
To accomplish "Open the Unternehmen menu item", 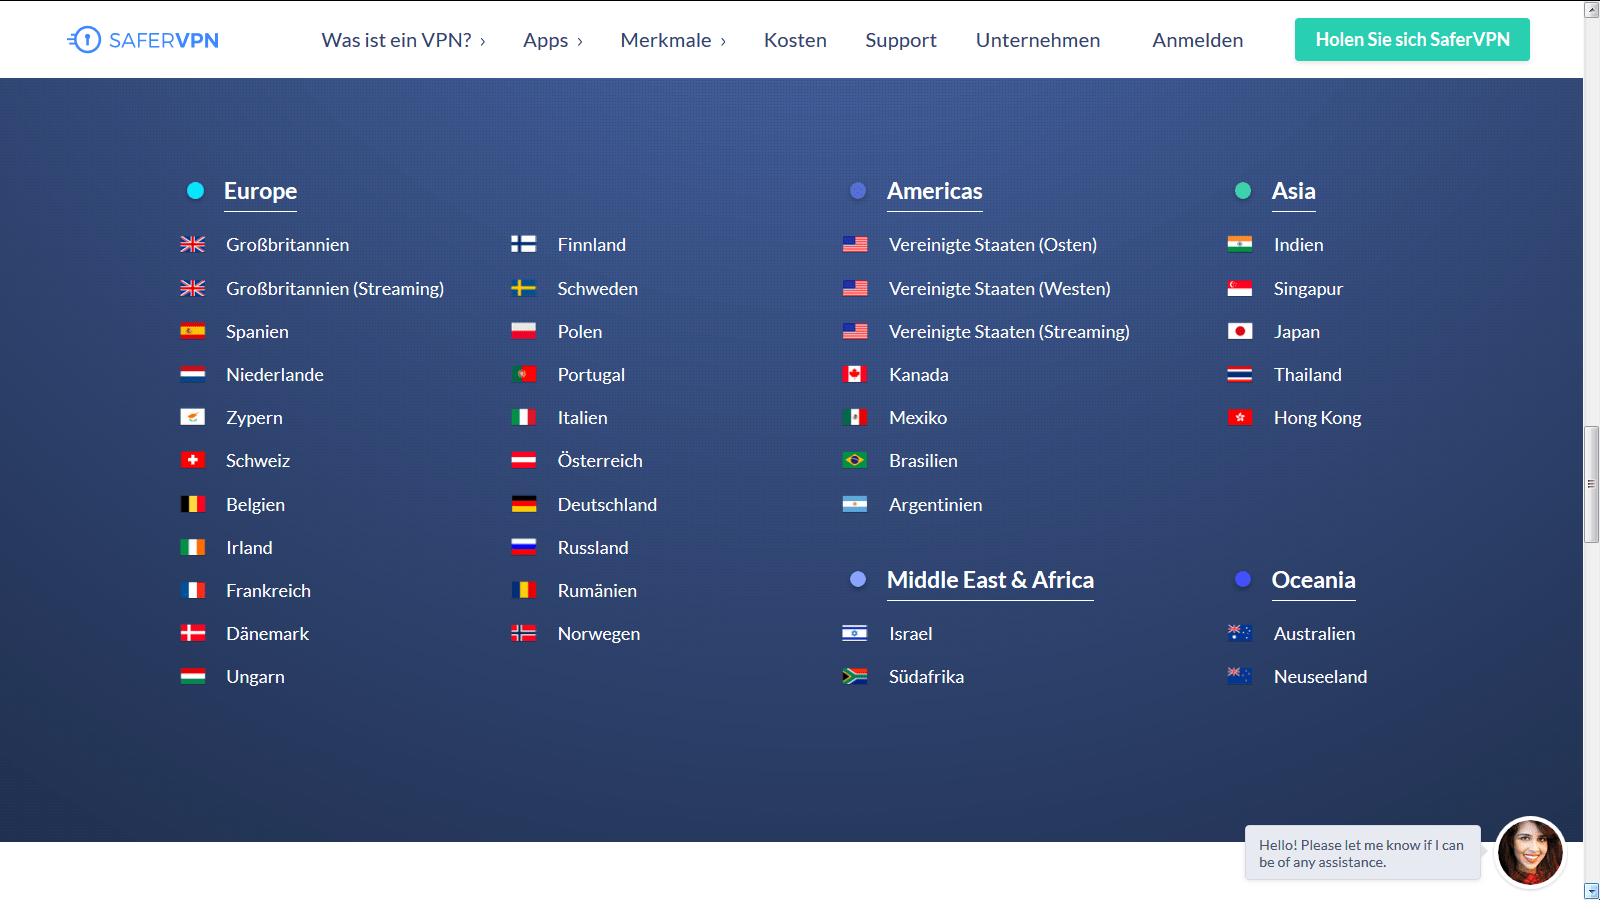I will (1038, 40).
